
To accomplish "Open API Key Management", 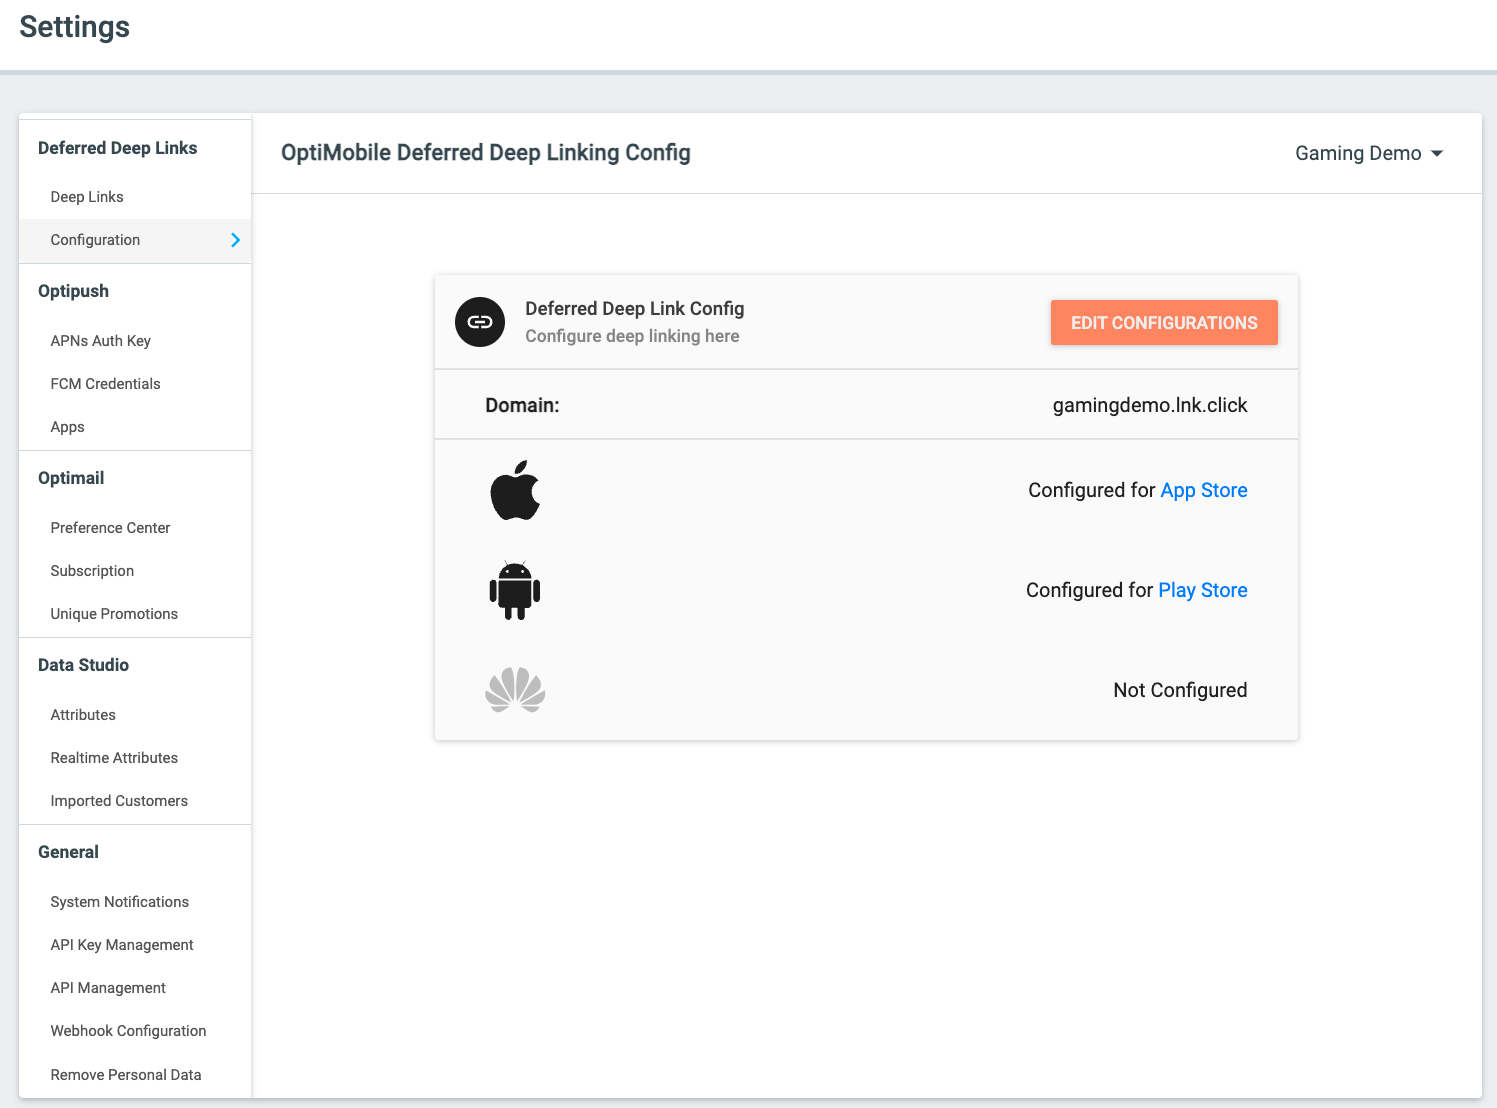I will (122, 945).
